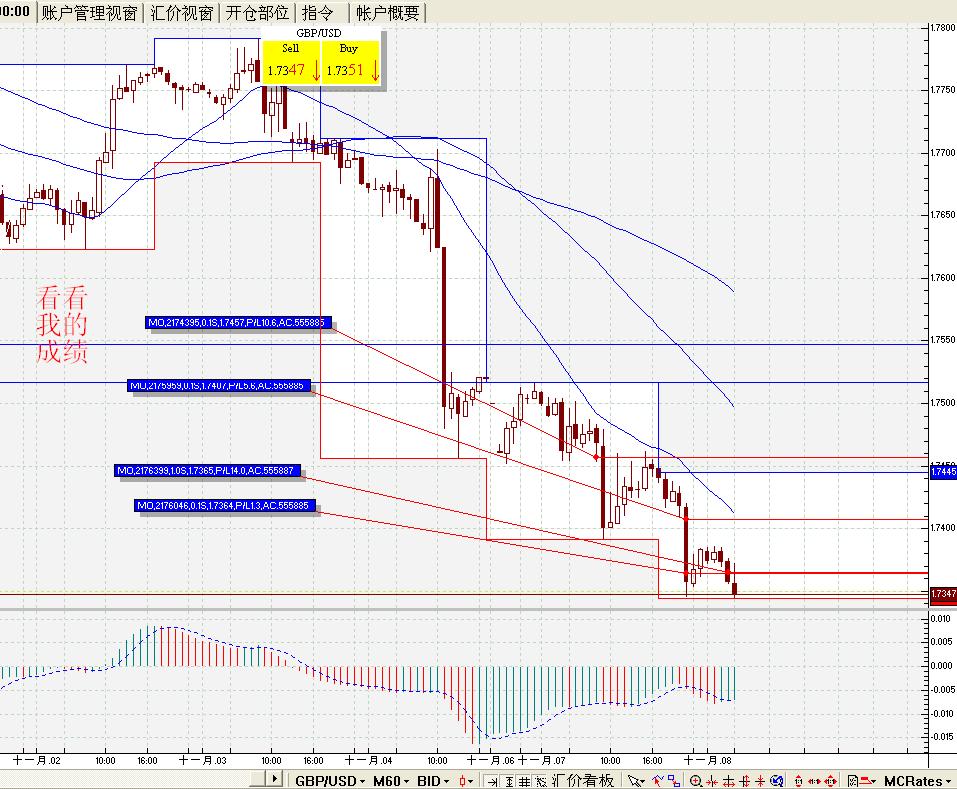Click the vertical scale fit icon

(508, 781)
